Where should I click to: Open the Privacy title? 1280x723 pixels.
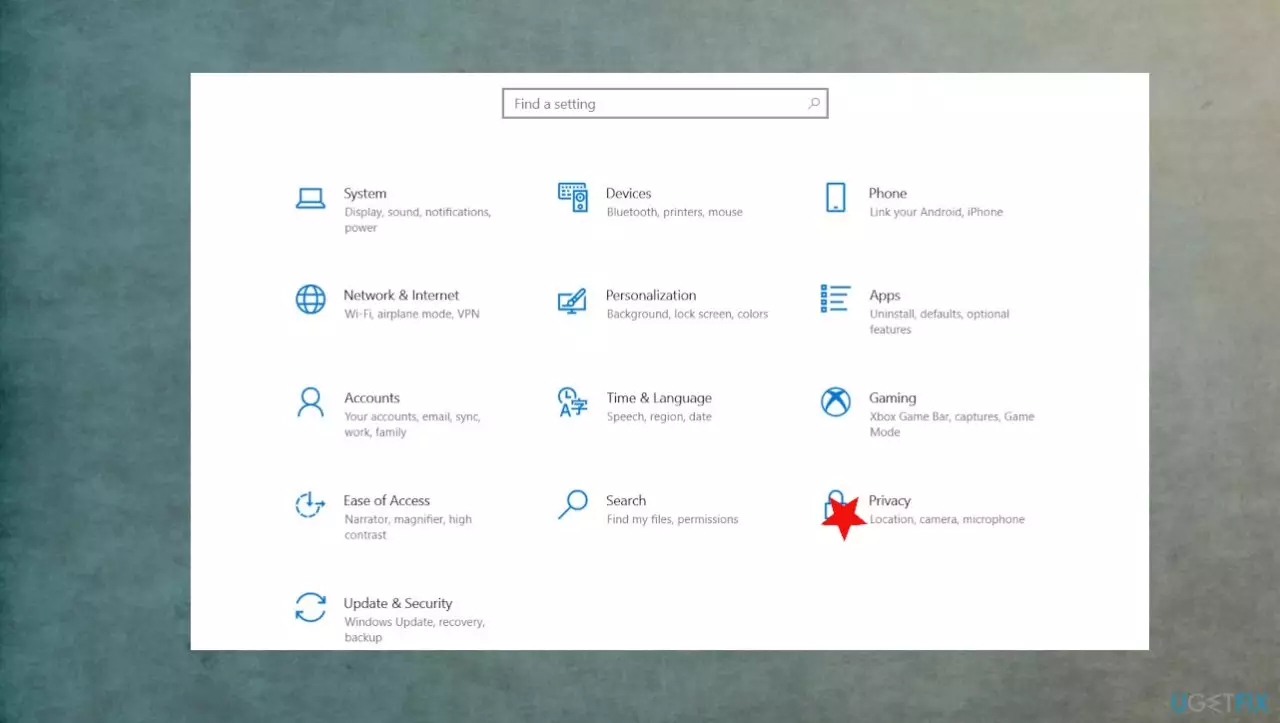click(x=890, y=501)
